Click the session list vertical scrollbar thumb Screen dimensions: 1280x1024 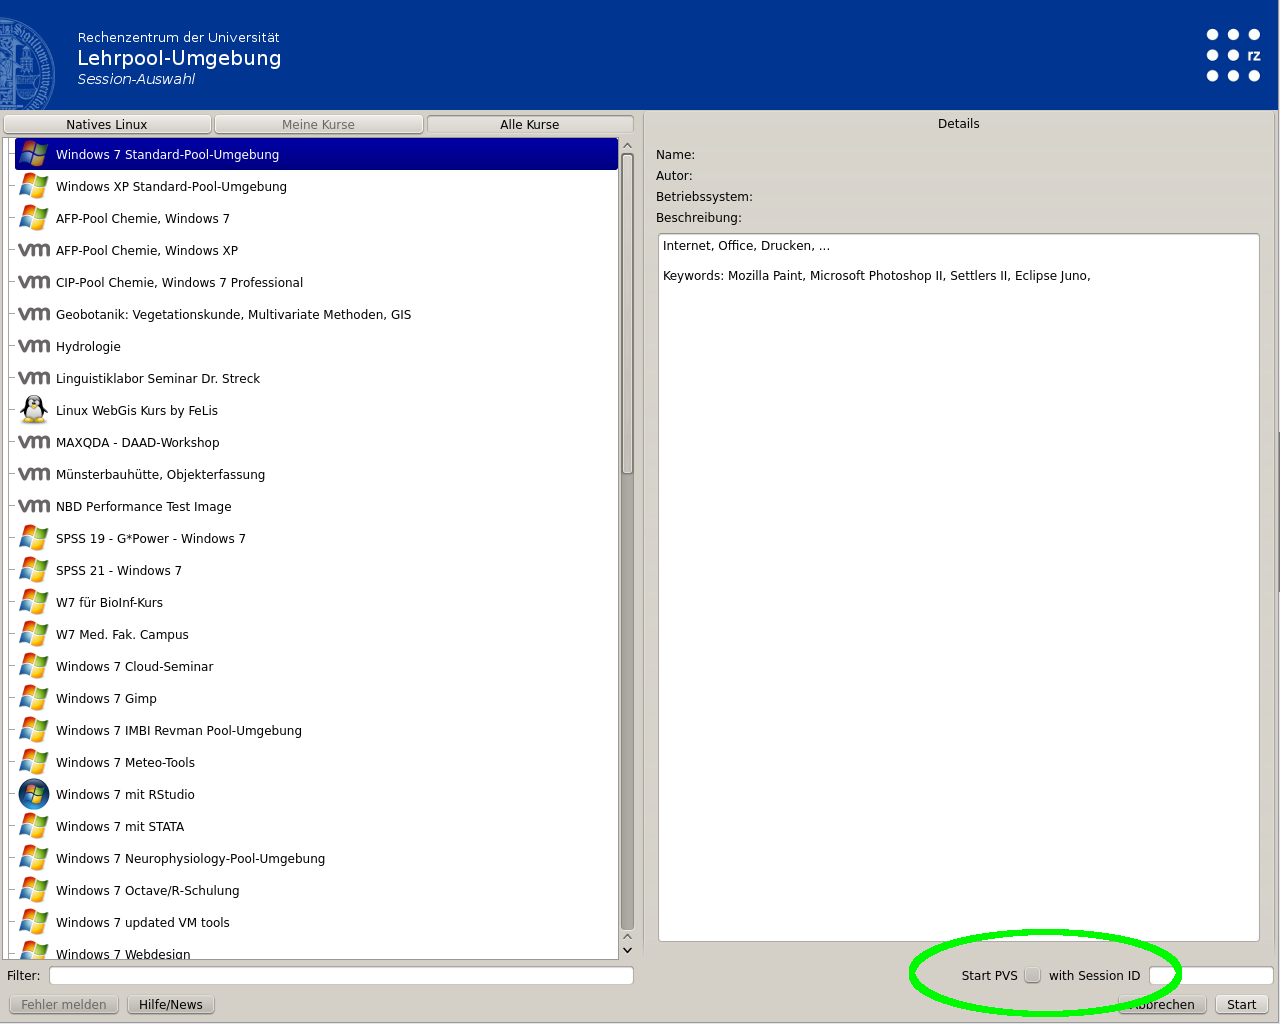tap(628, 314)
